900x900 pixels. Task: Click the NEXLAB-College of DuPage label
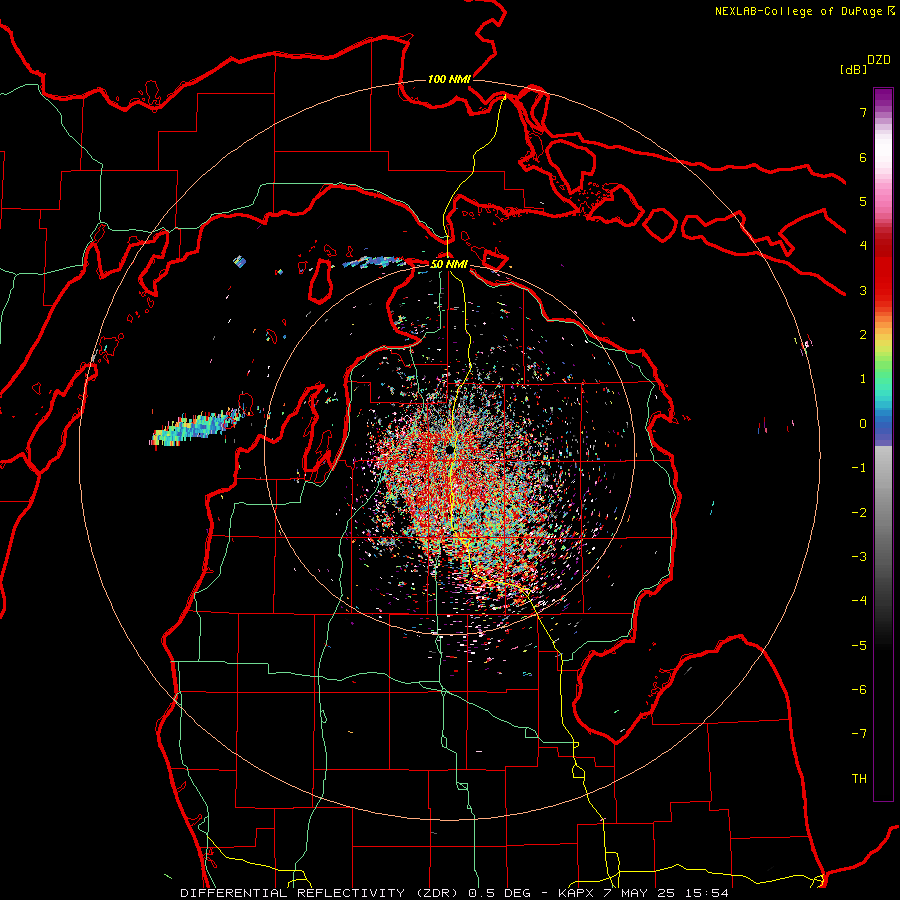[x=805, y=11]
